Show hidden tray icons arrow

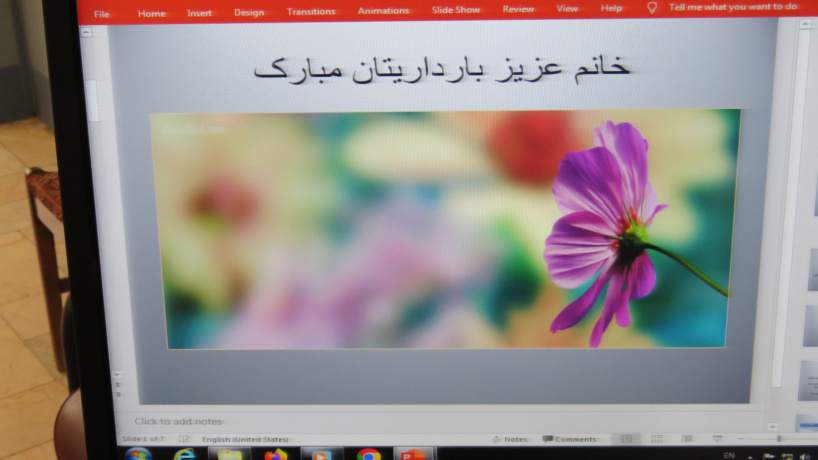750,457
